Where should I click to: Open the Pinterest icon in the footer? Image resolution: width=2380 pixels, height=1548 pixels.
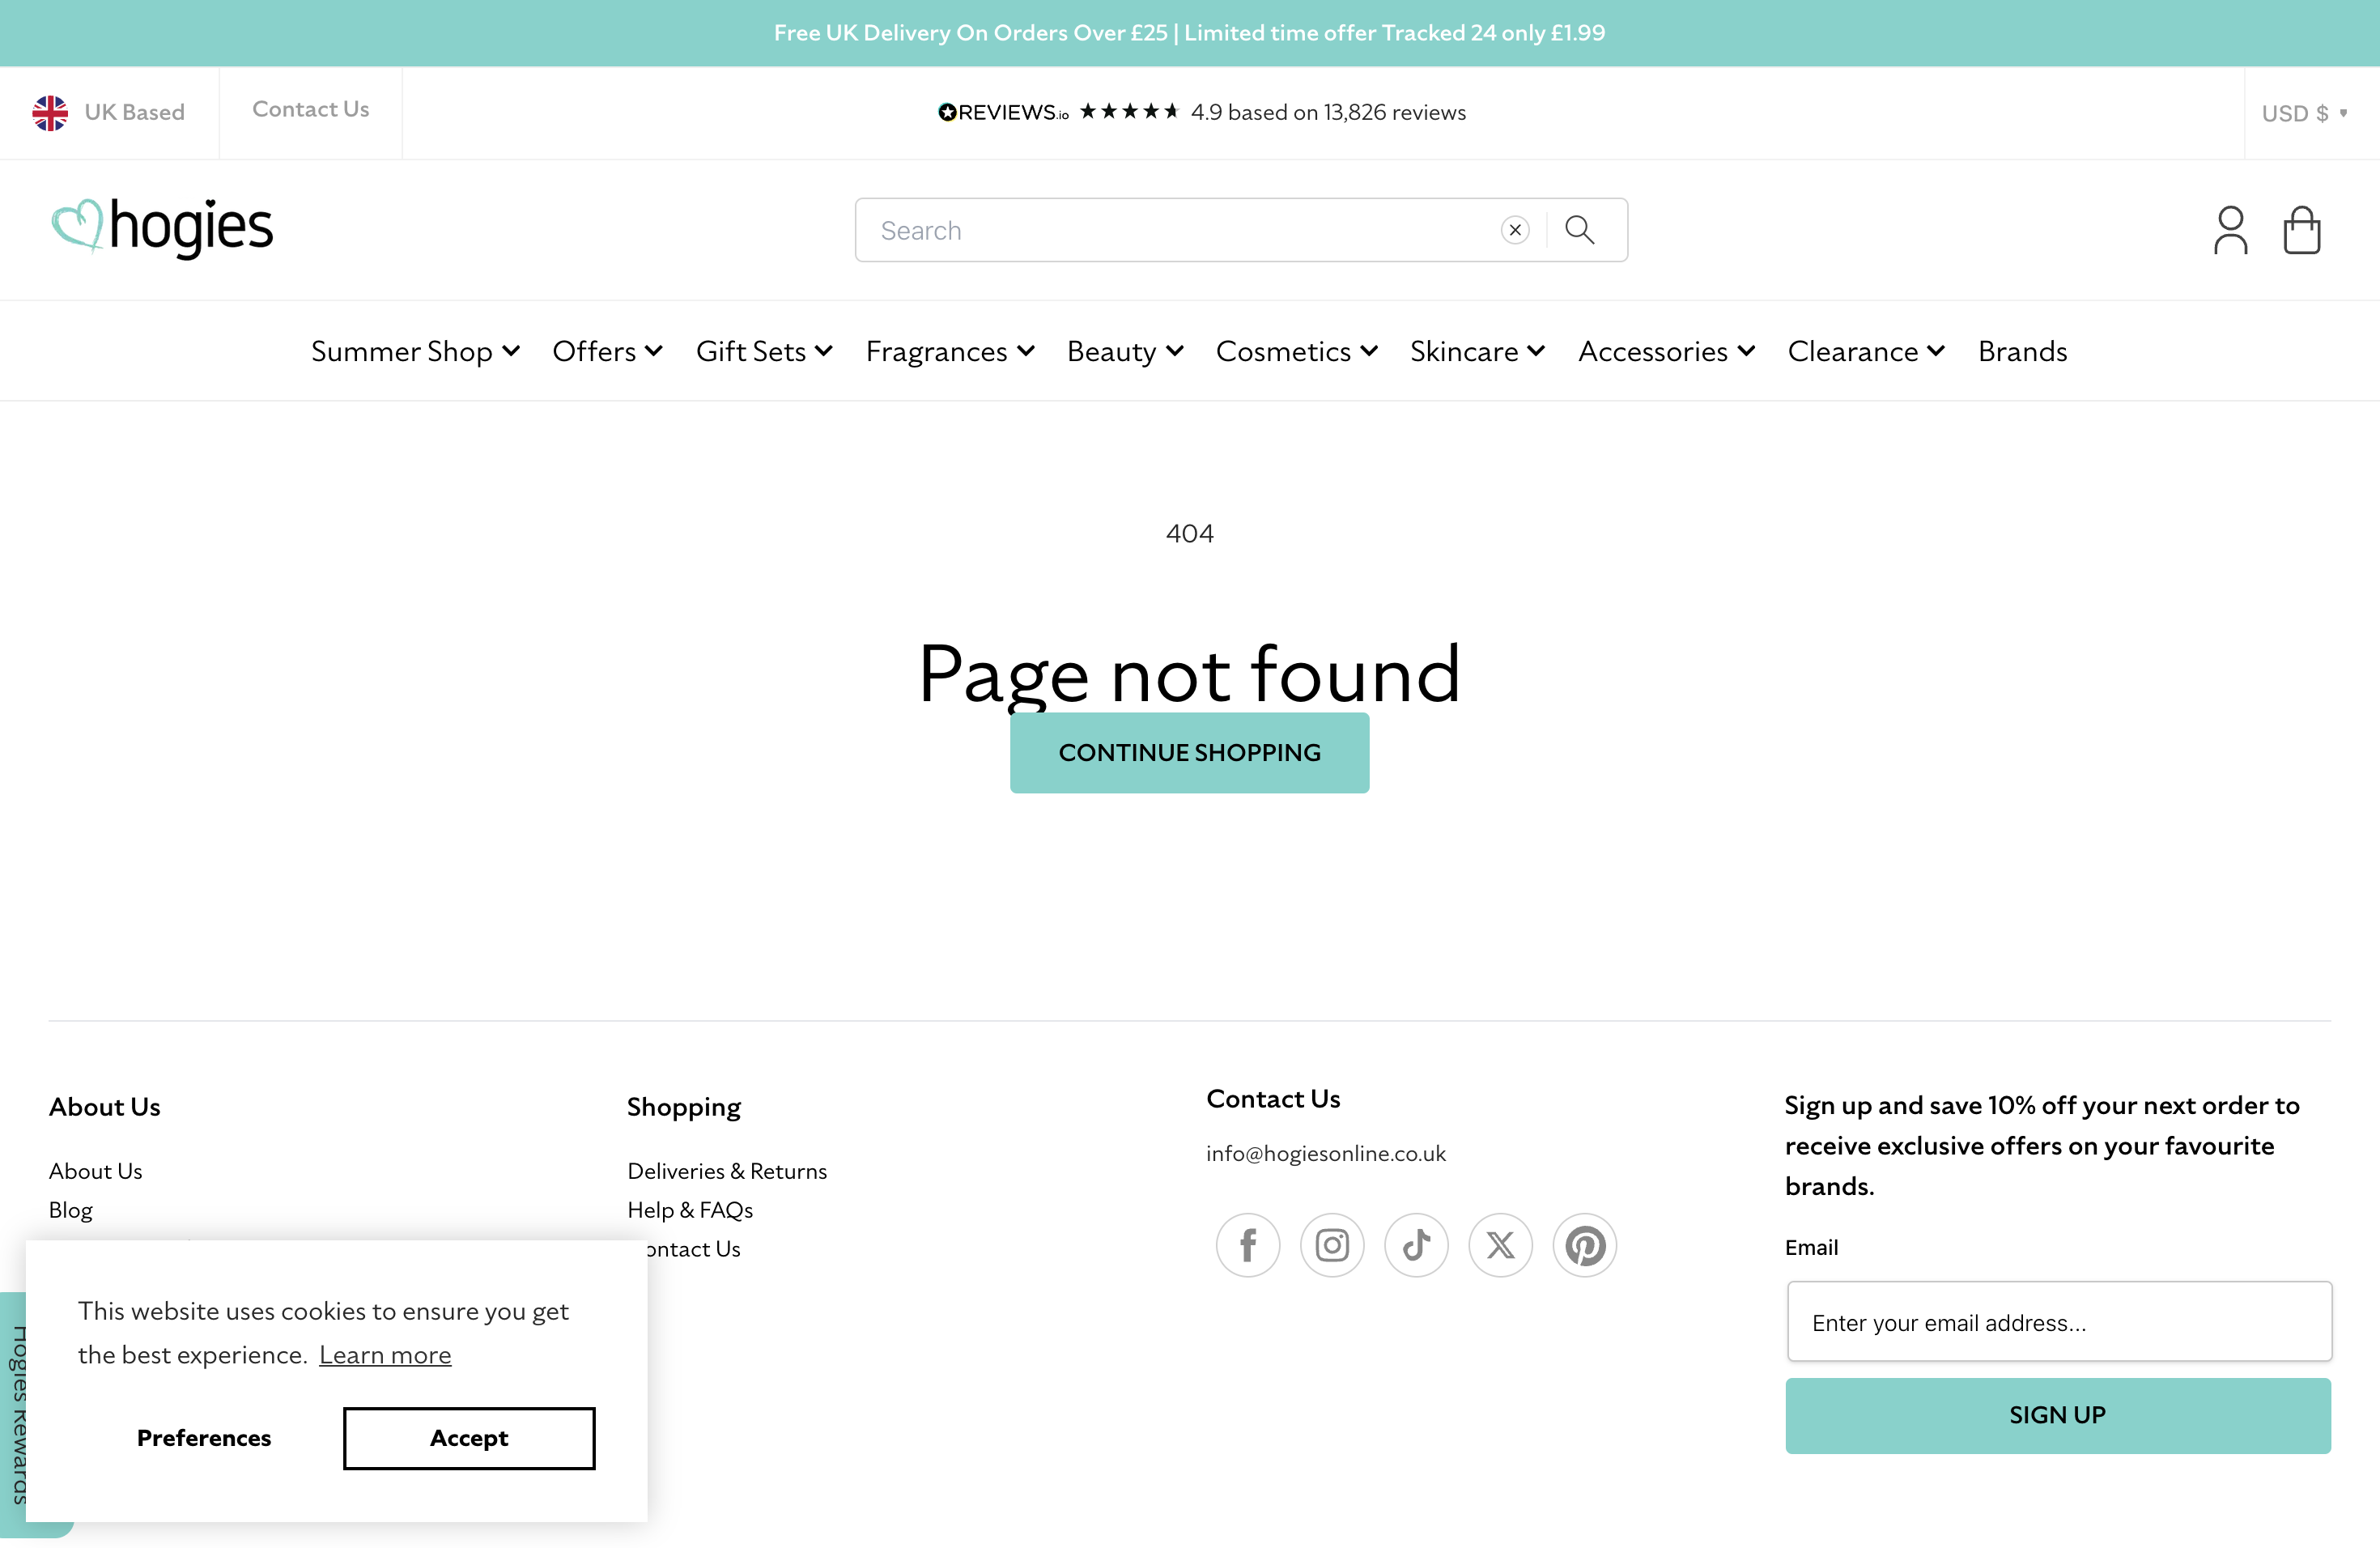pos(1584,1245)
